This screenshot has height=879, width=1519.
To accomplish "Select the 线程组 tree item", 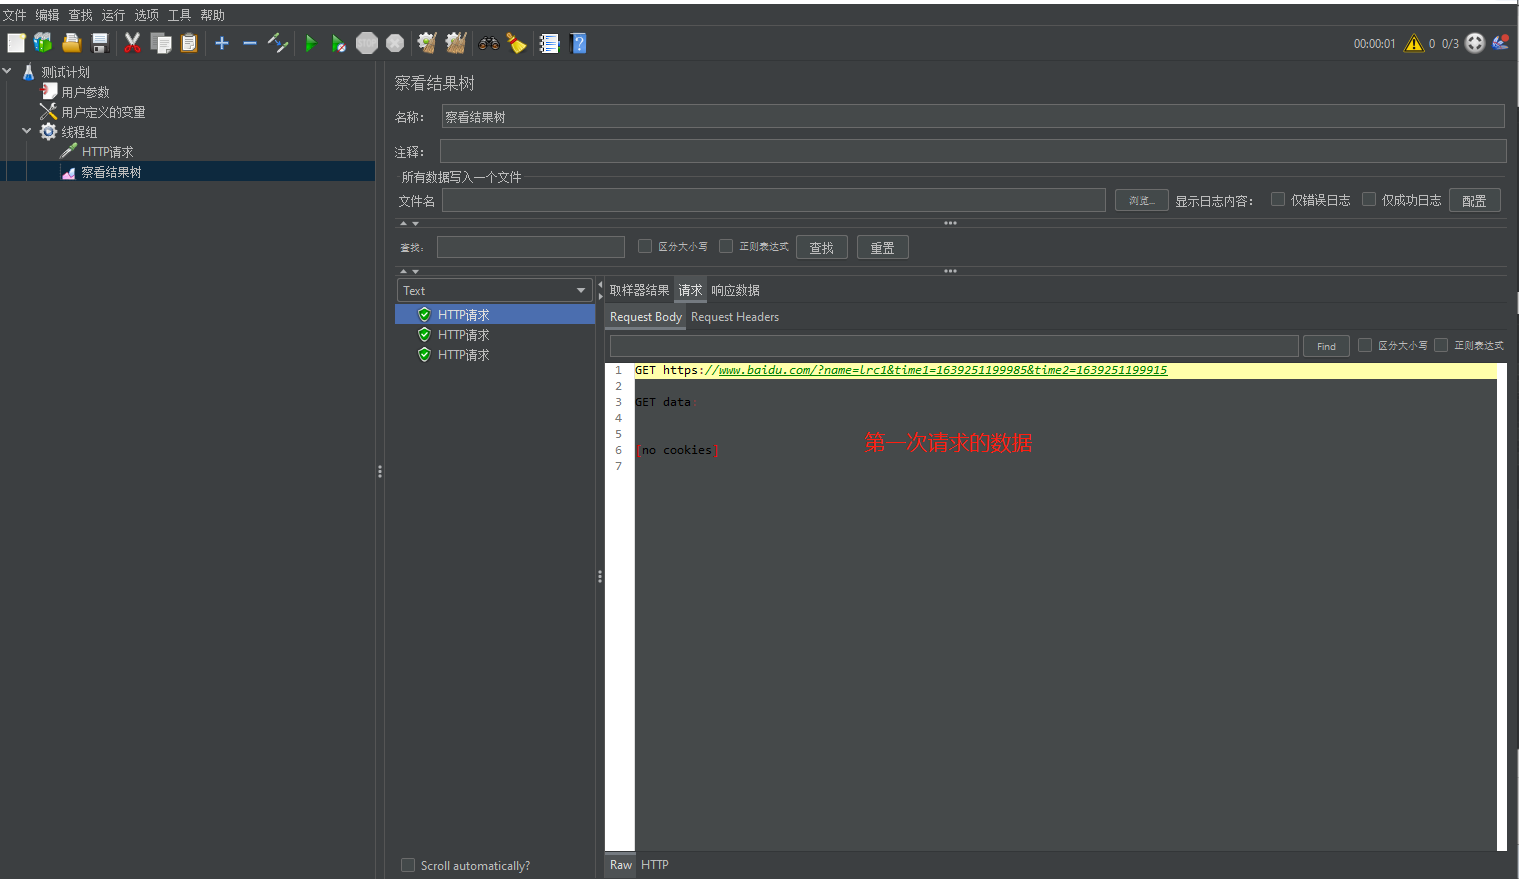I will point(79,132).
